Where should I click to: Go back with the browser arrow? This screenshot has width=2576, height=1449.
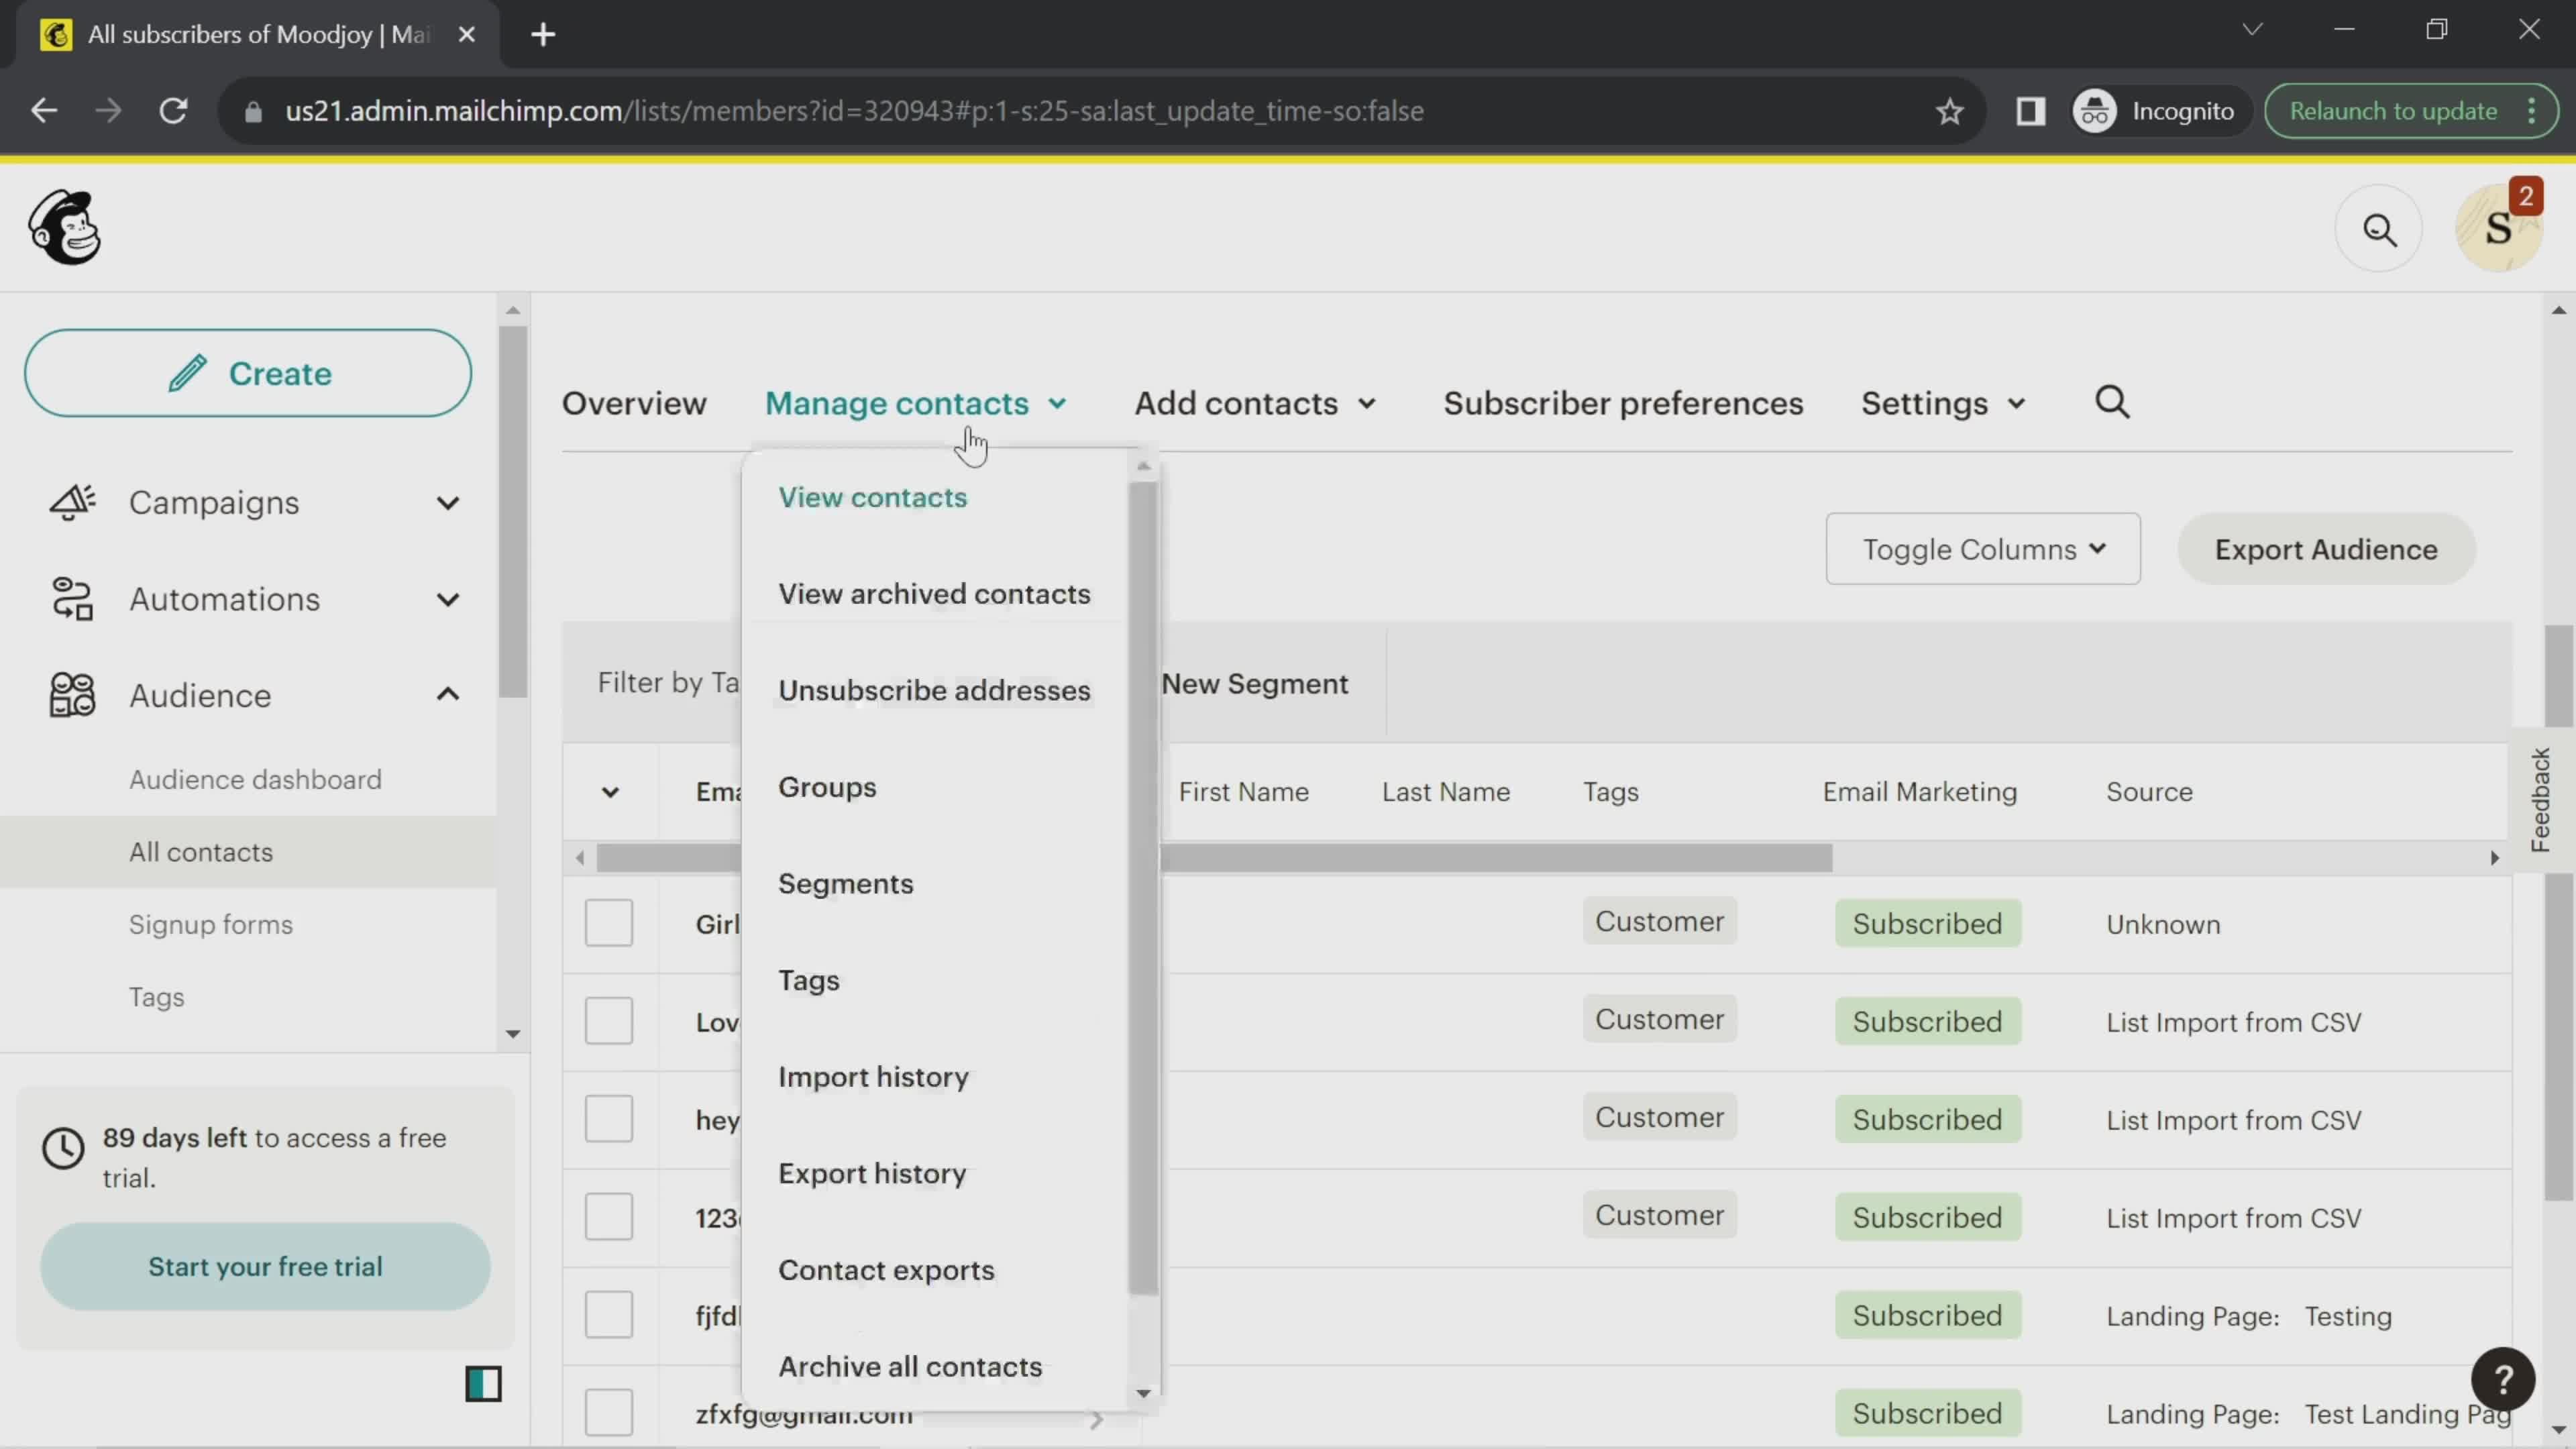(x=44, y=111)
